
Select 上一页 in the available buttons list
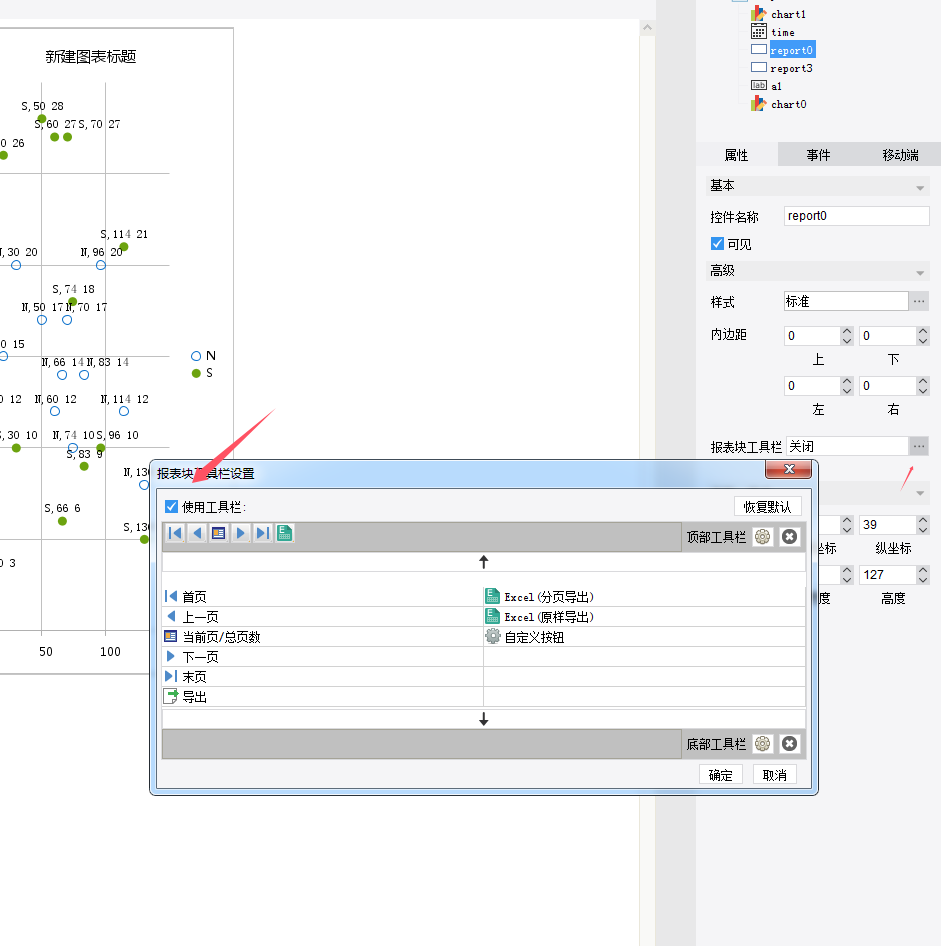pyautogui.click(x=323, y=617)
